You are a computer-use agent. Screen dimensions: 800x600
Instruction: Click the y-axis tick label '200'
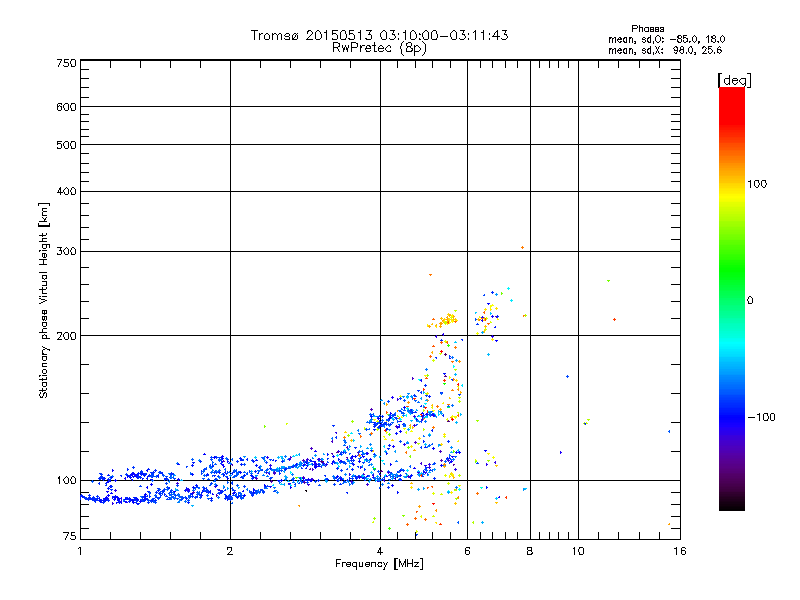67,336
